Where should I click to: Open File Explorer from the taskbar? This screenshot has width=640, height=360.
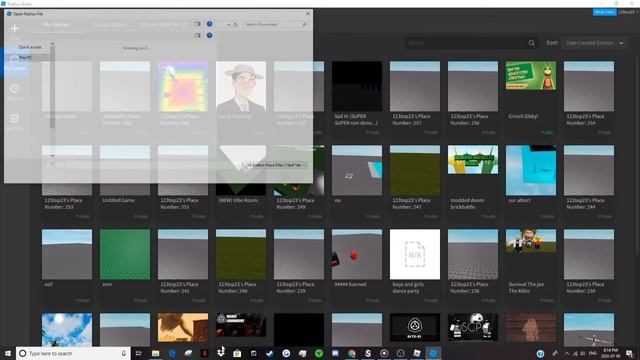(x=156, y=353)
